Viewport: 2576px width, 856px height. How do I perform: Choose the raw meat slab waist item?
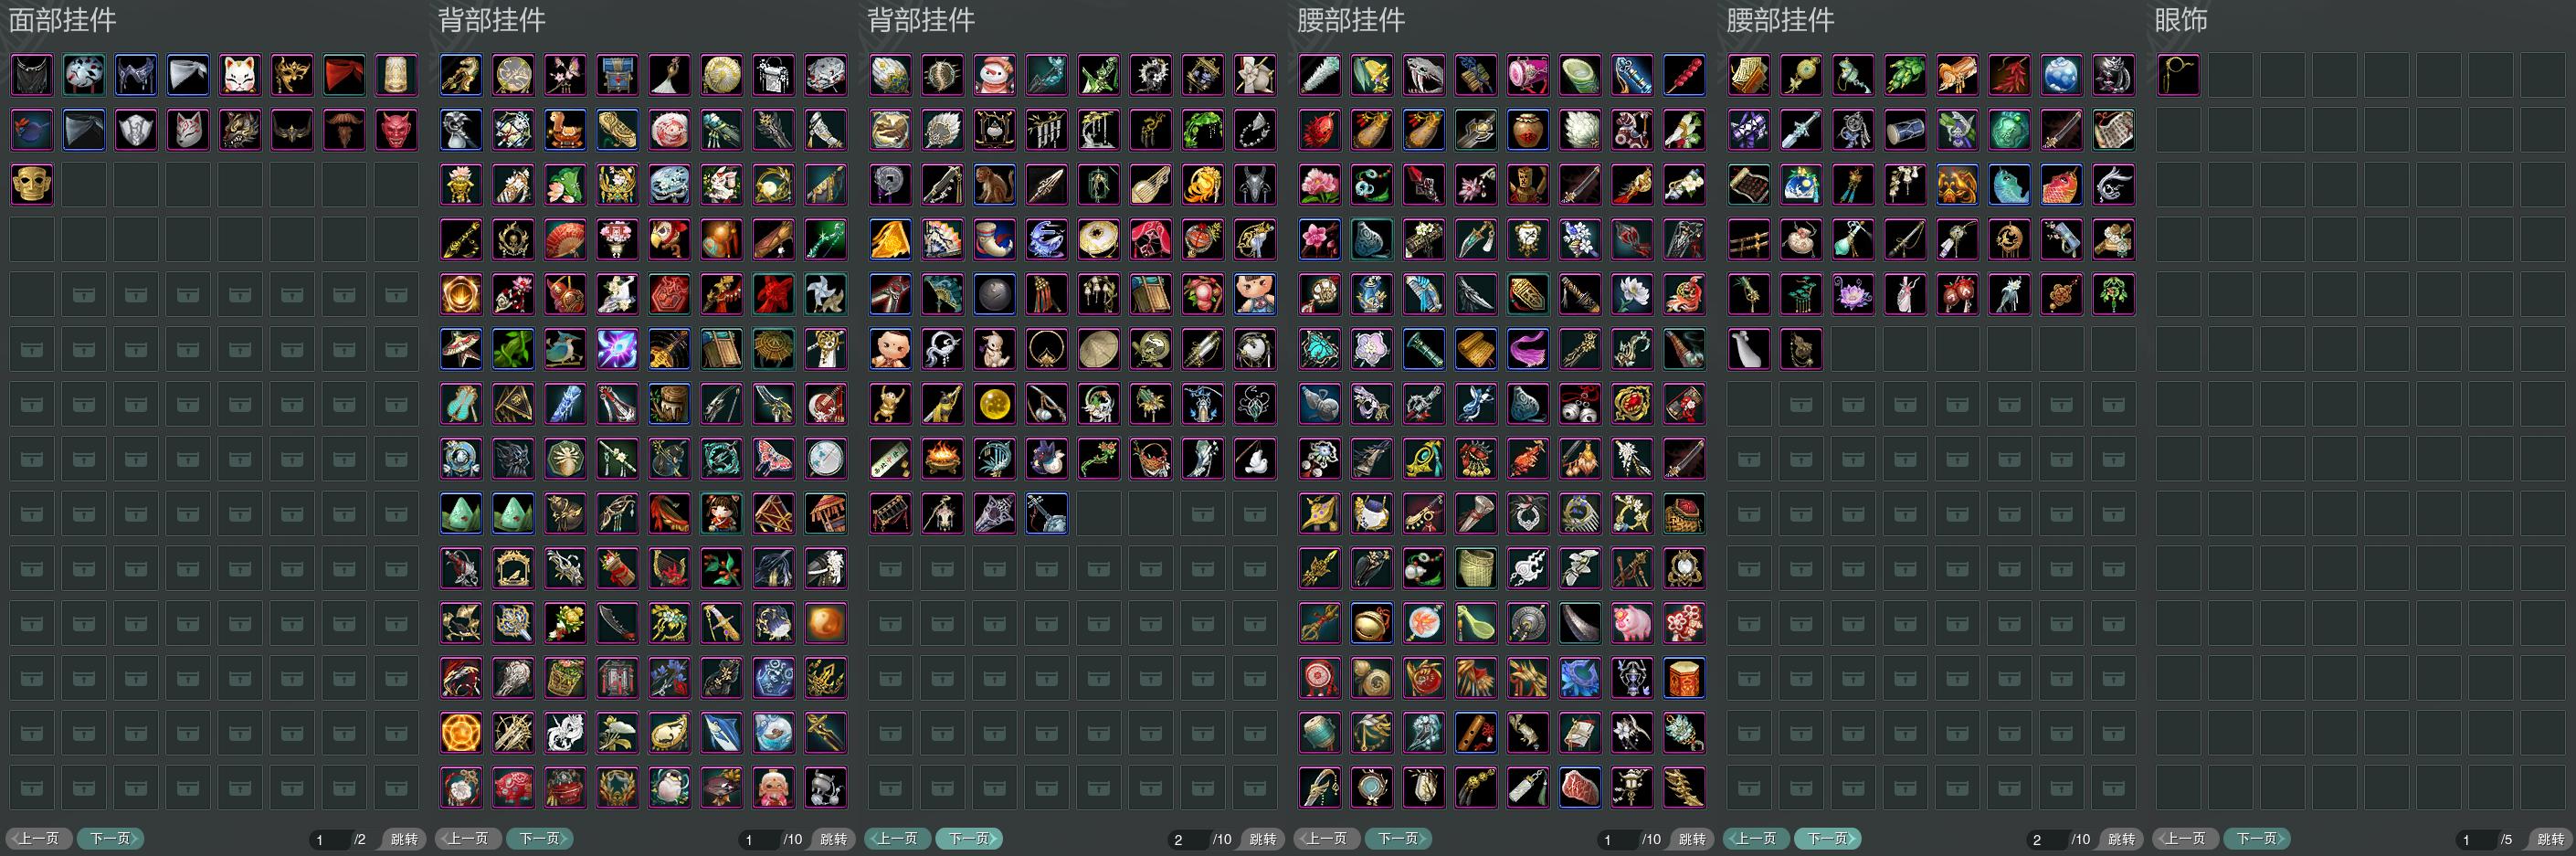[x=1580, y=788]
